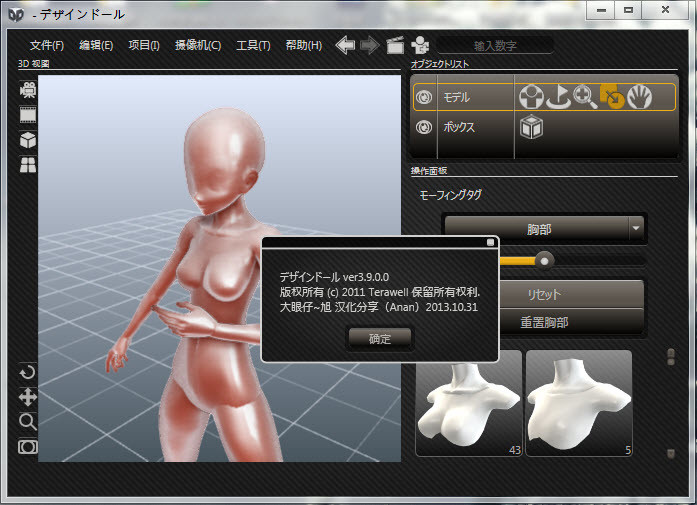Click the person figure icon in toolbar
Image resolution: width=697 pixels, height=505 pixels.
point(420,45)
